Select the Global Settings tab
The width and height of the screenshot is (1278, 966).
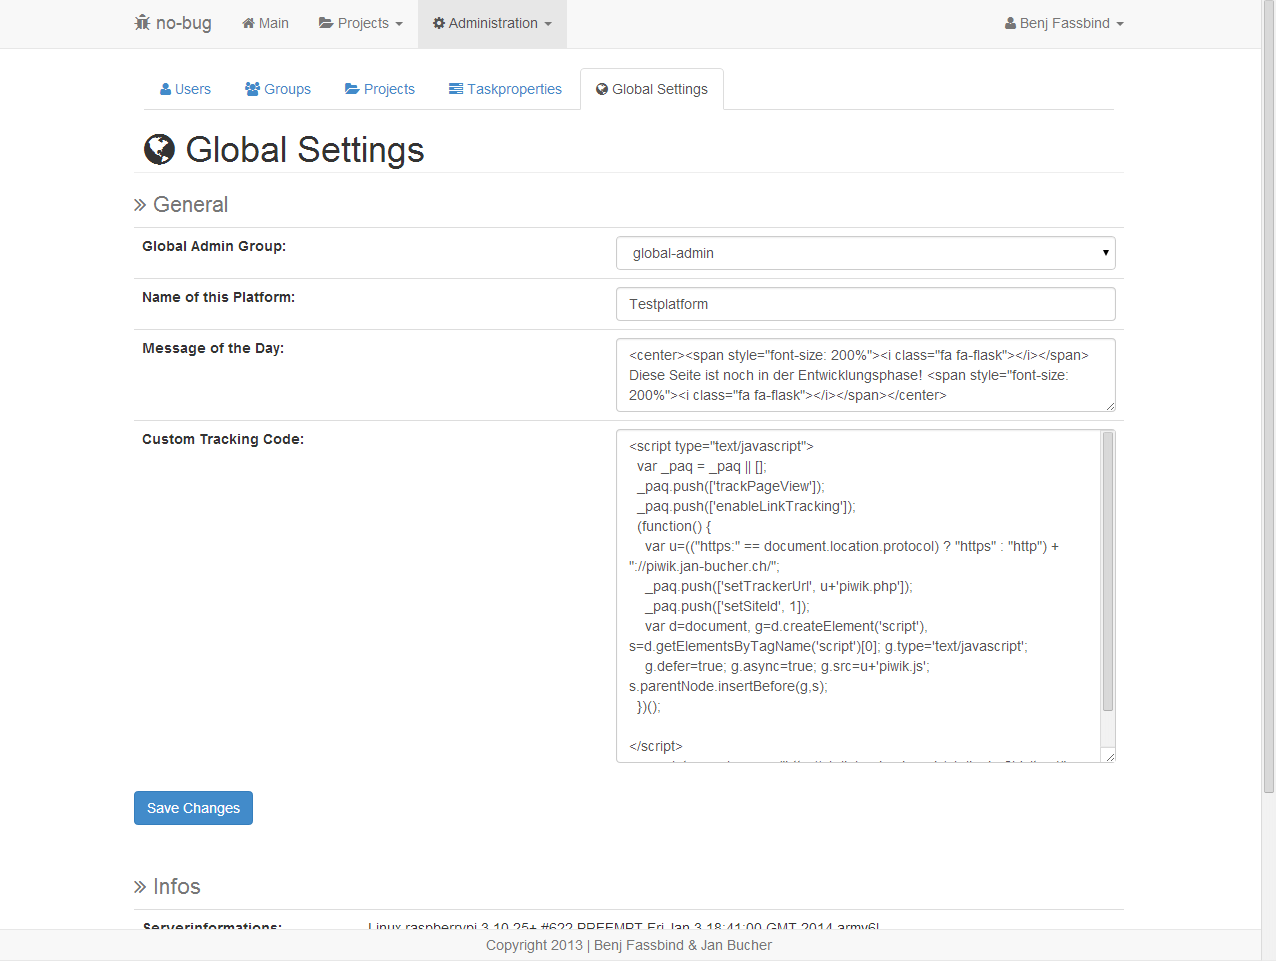[652, 89]
